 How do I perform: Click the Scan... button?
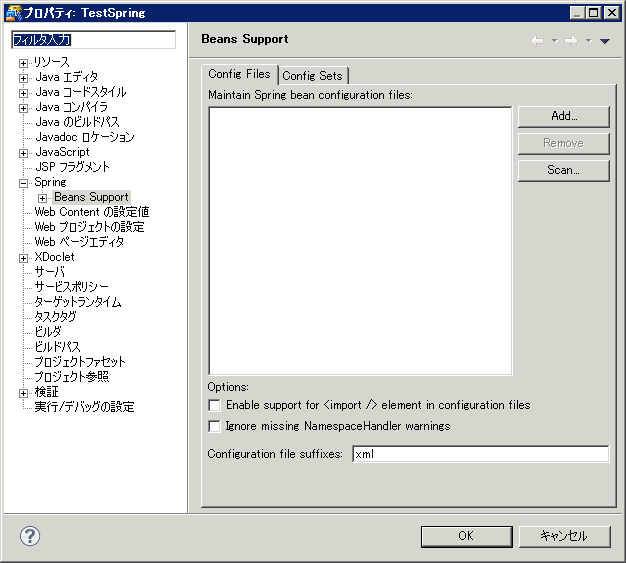tap(564, 170)
